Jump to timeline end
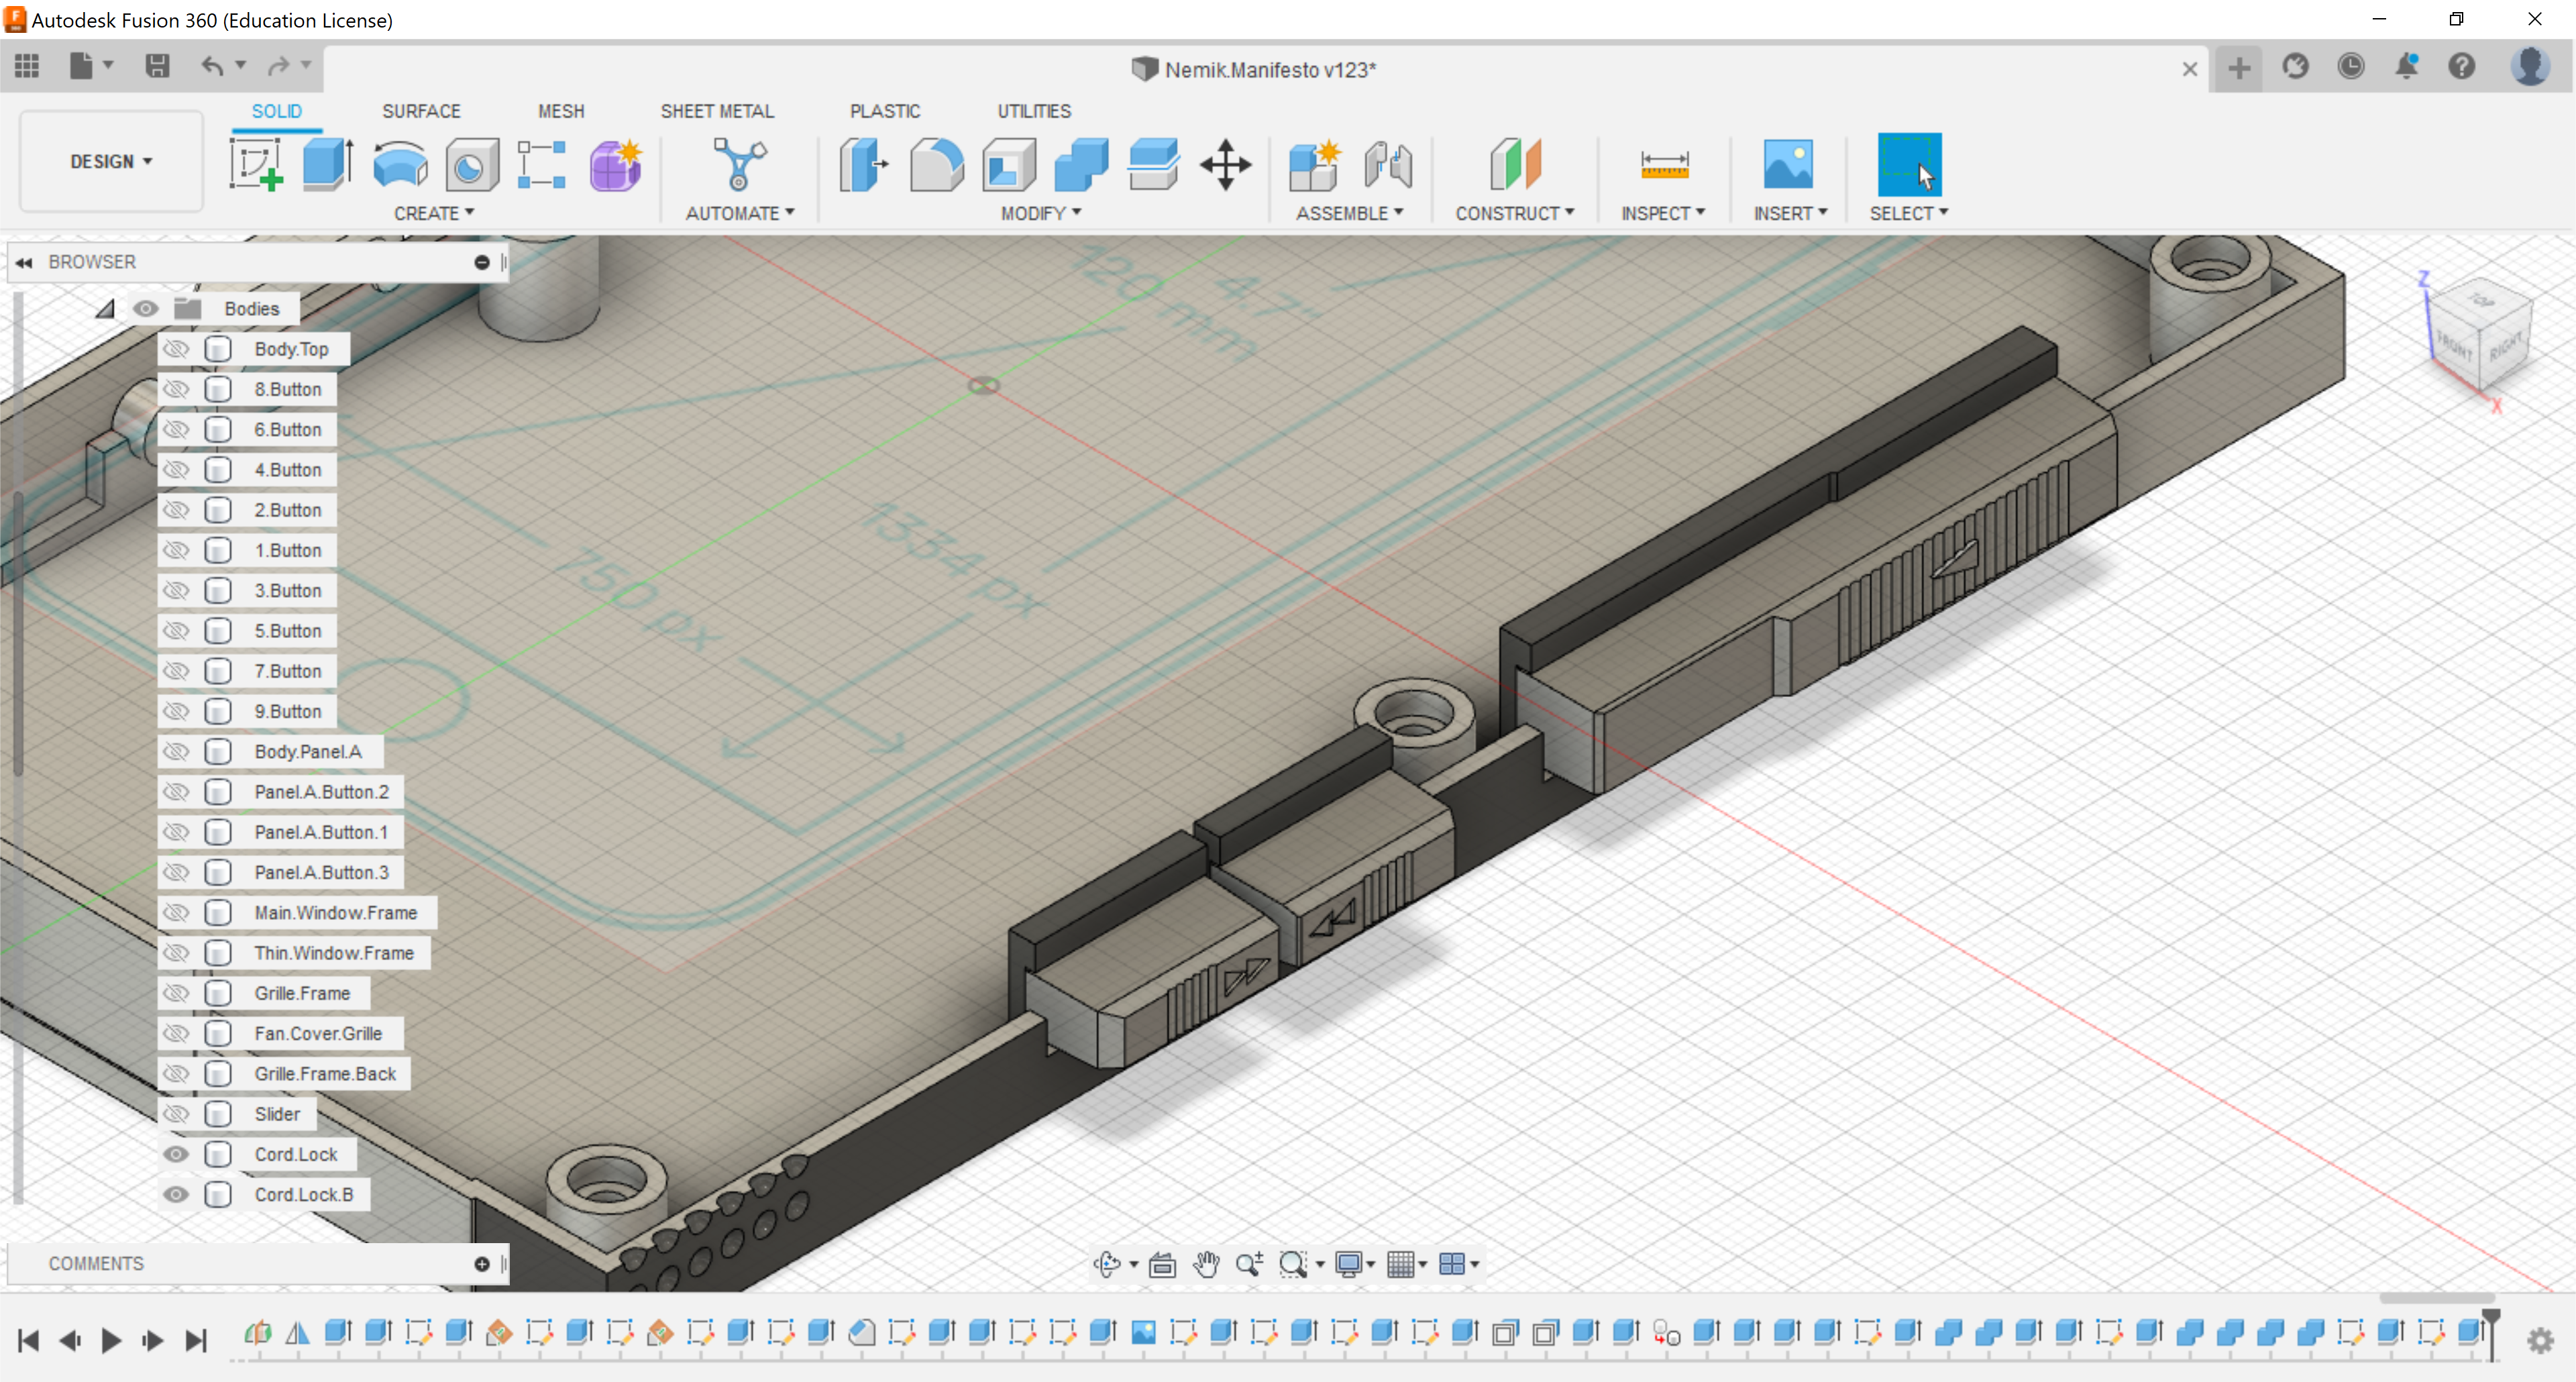The image size is (2576, 1382). pyautogui.click(x=196, y=1340)
